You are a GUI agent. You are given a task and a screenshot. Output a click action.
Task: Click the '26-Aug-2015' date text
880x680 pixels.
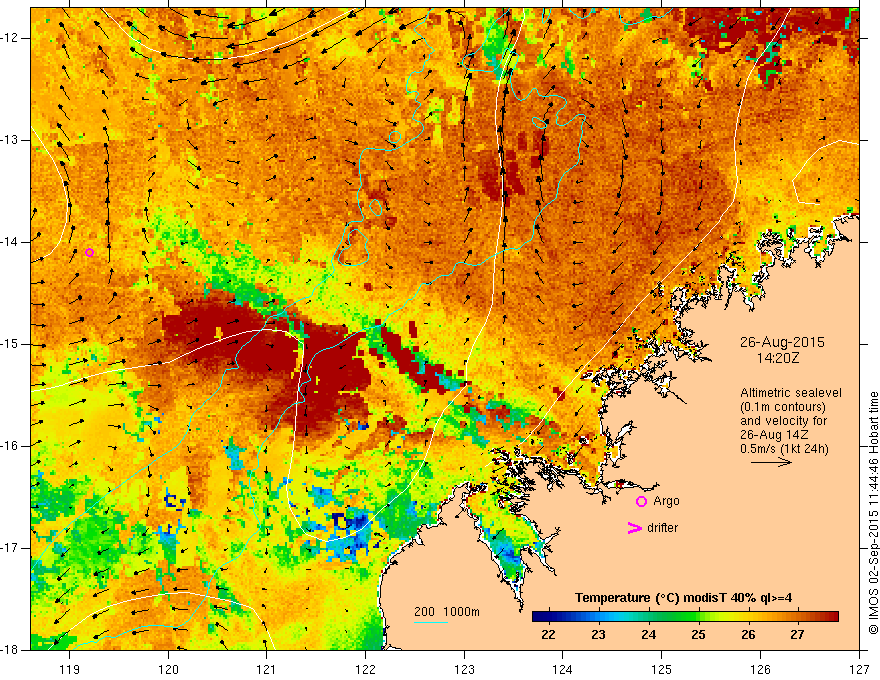click(782, 342)
